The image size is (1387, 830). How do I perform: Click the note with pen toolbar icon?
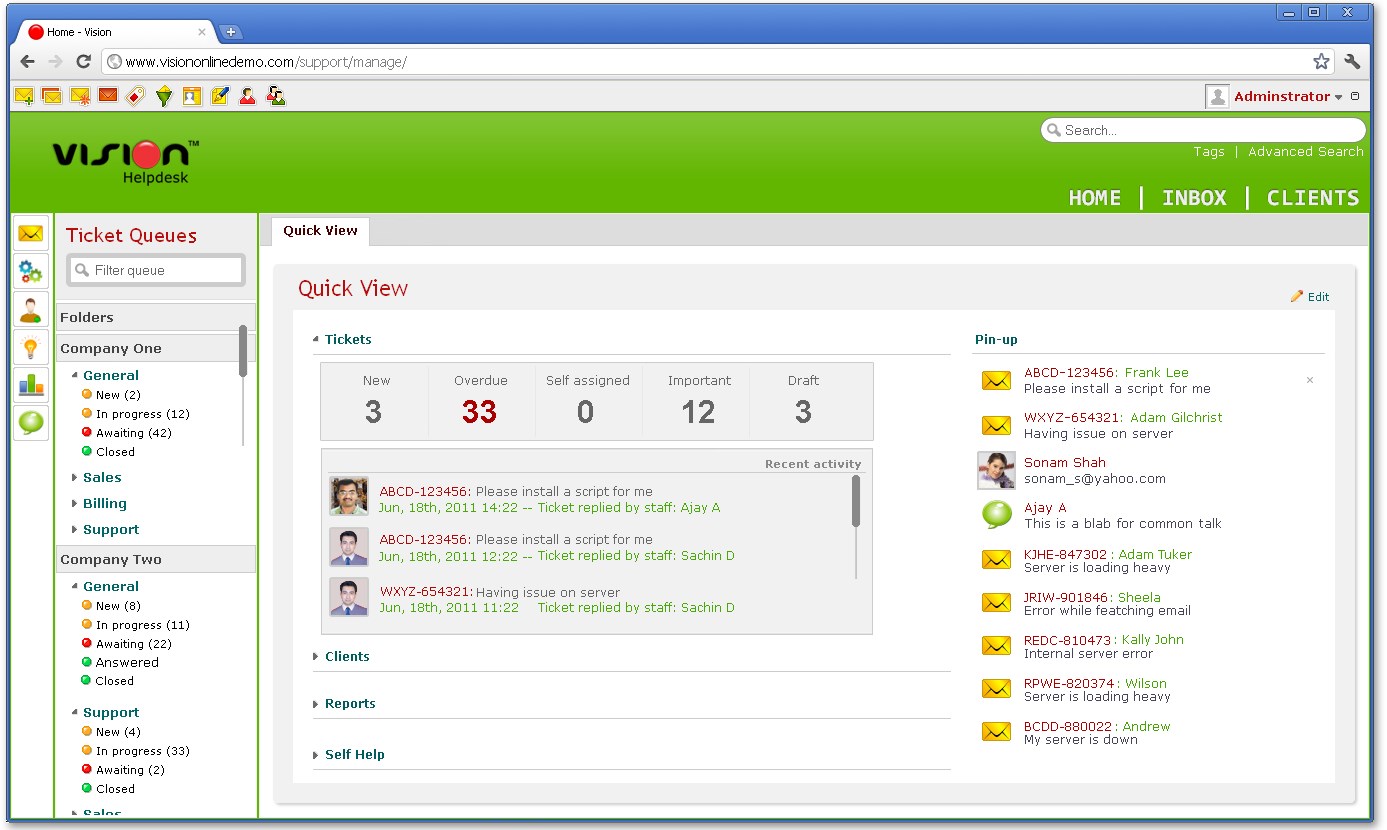(x=220, y=96)
